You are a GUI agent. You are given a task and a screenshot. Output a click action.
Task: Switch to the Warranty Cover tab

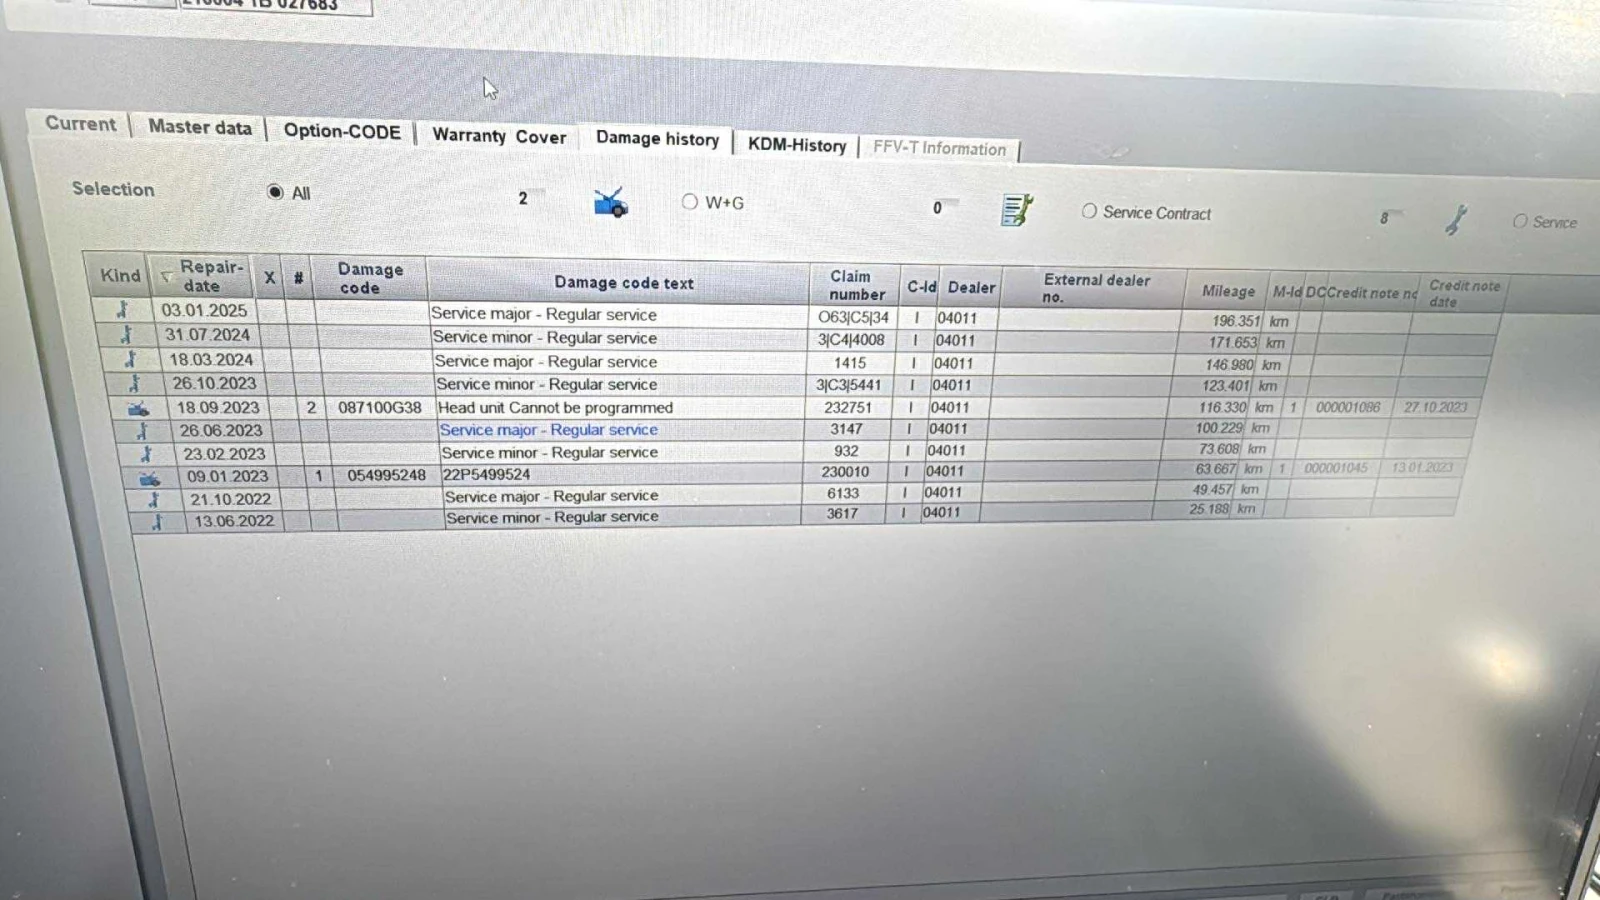[499, 136]
